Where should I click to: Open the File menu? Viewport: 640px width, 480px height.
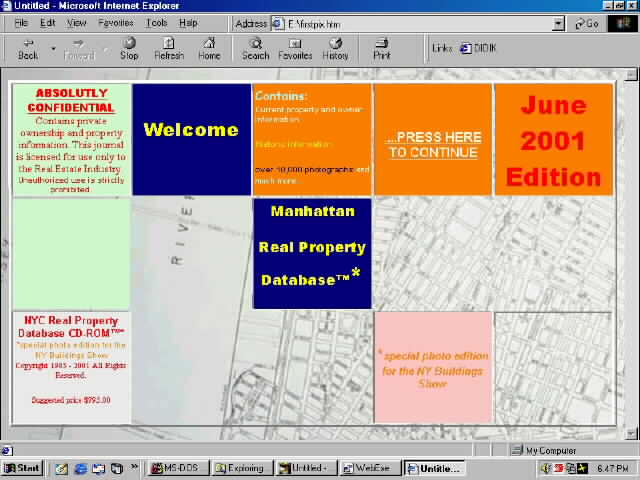[x=21, y=23]
